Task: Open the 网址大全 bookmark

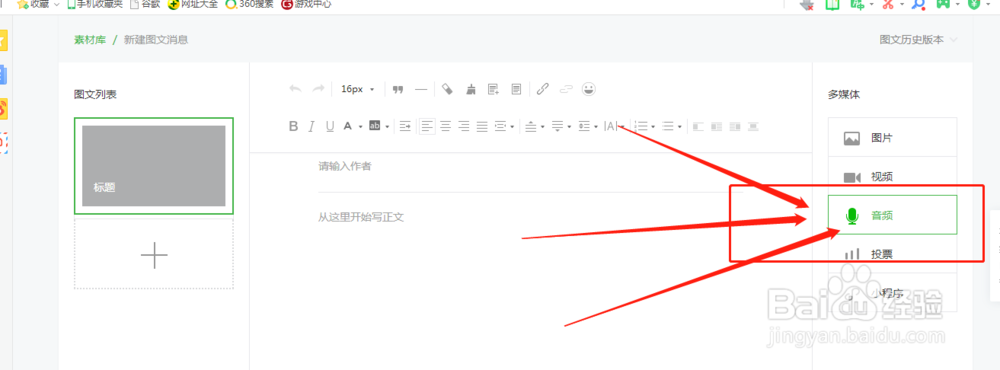Action: pos(193,4)
